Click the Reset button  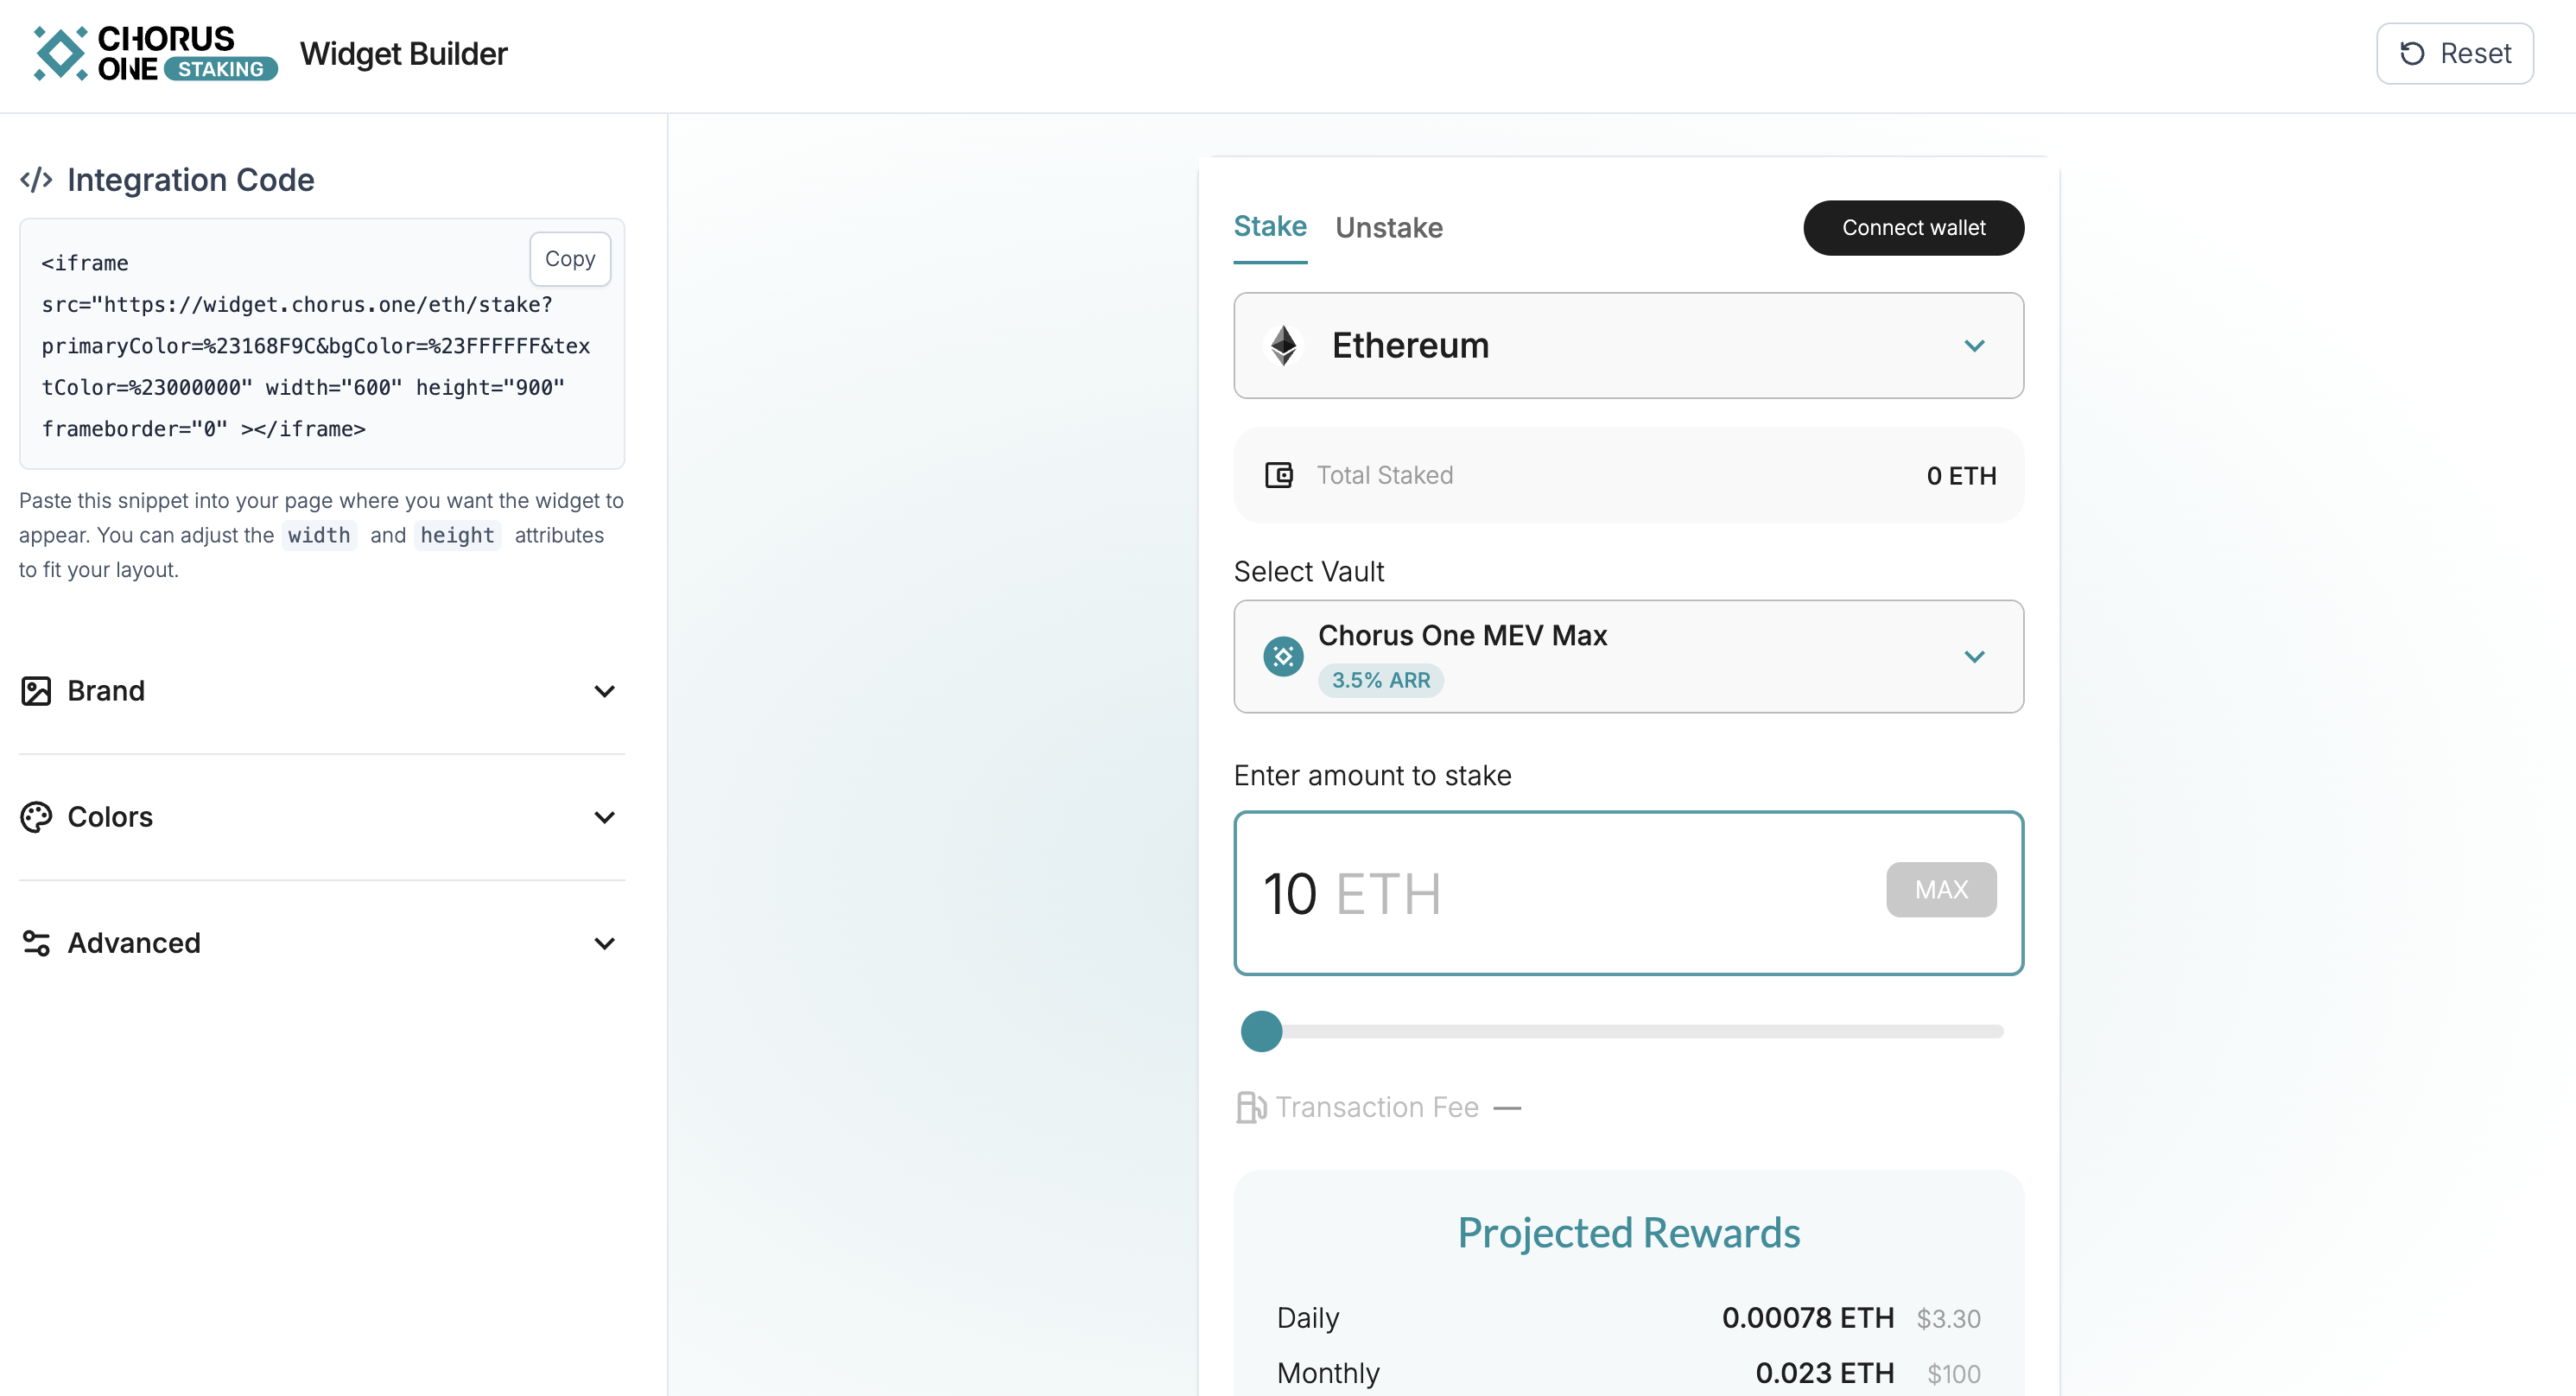[x=2454, y=53]
